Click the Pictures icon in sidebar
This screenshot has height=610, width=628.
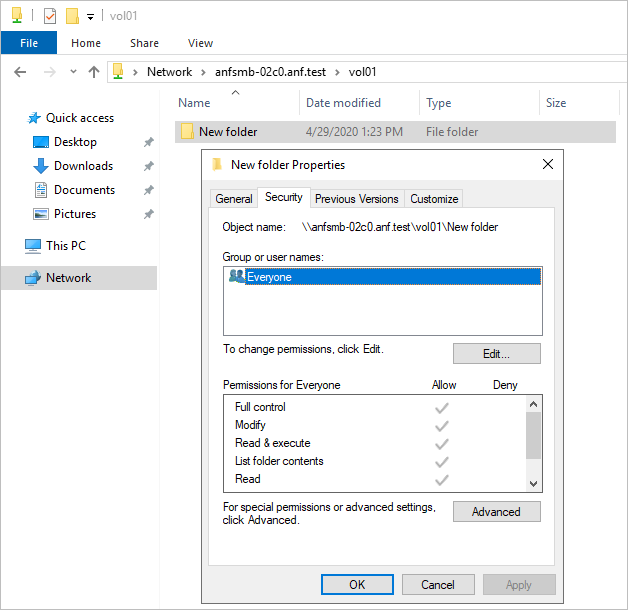pos(41,214)
